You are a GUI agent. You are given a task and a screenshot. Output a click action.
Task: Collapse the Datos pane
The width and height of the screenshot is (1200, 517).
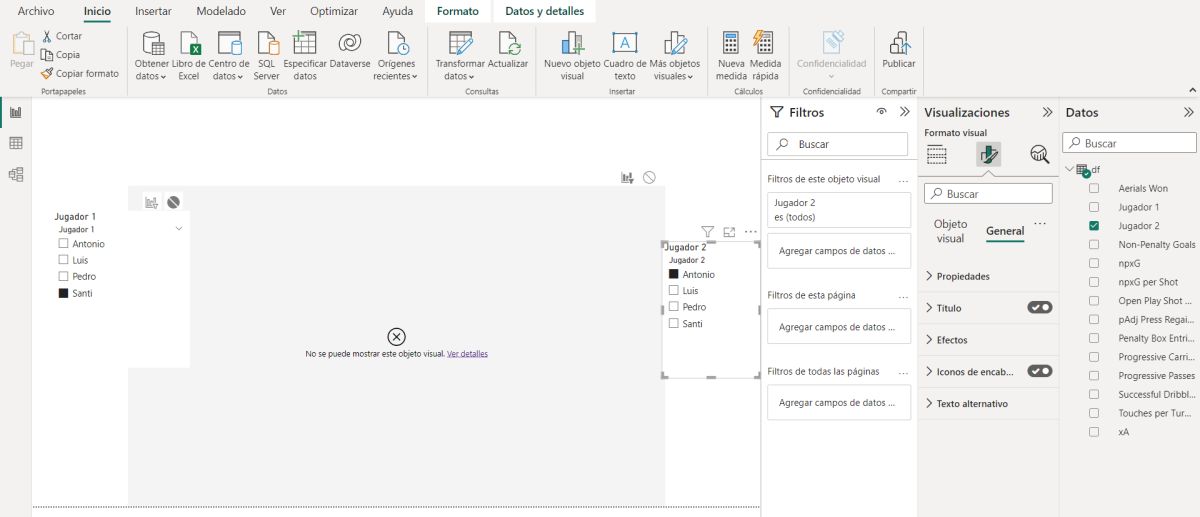pos(1189,113)
